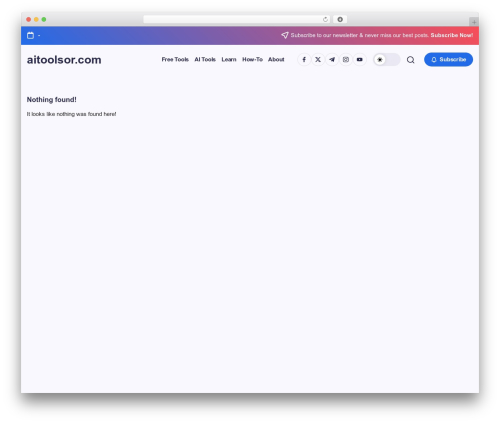Focus the browser address bar
This screenshot has height=423, width=500.
[237, 19]
